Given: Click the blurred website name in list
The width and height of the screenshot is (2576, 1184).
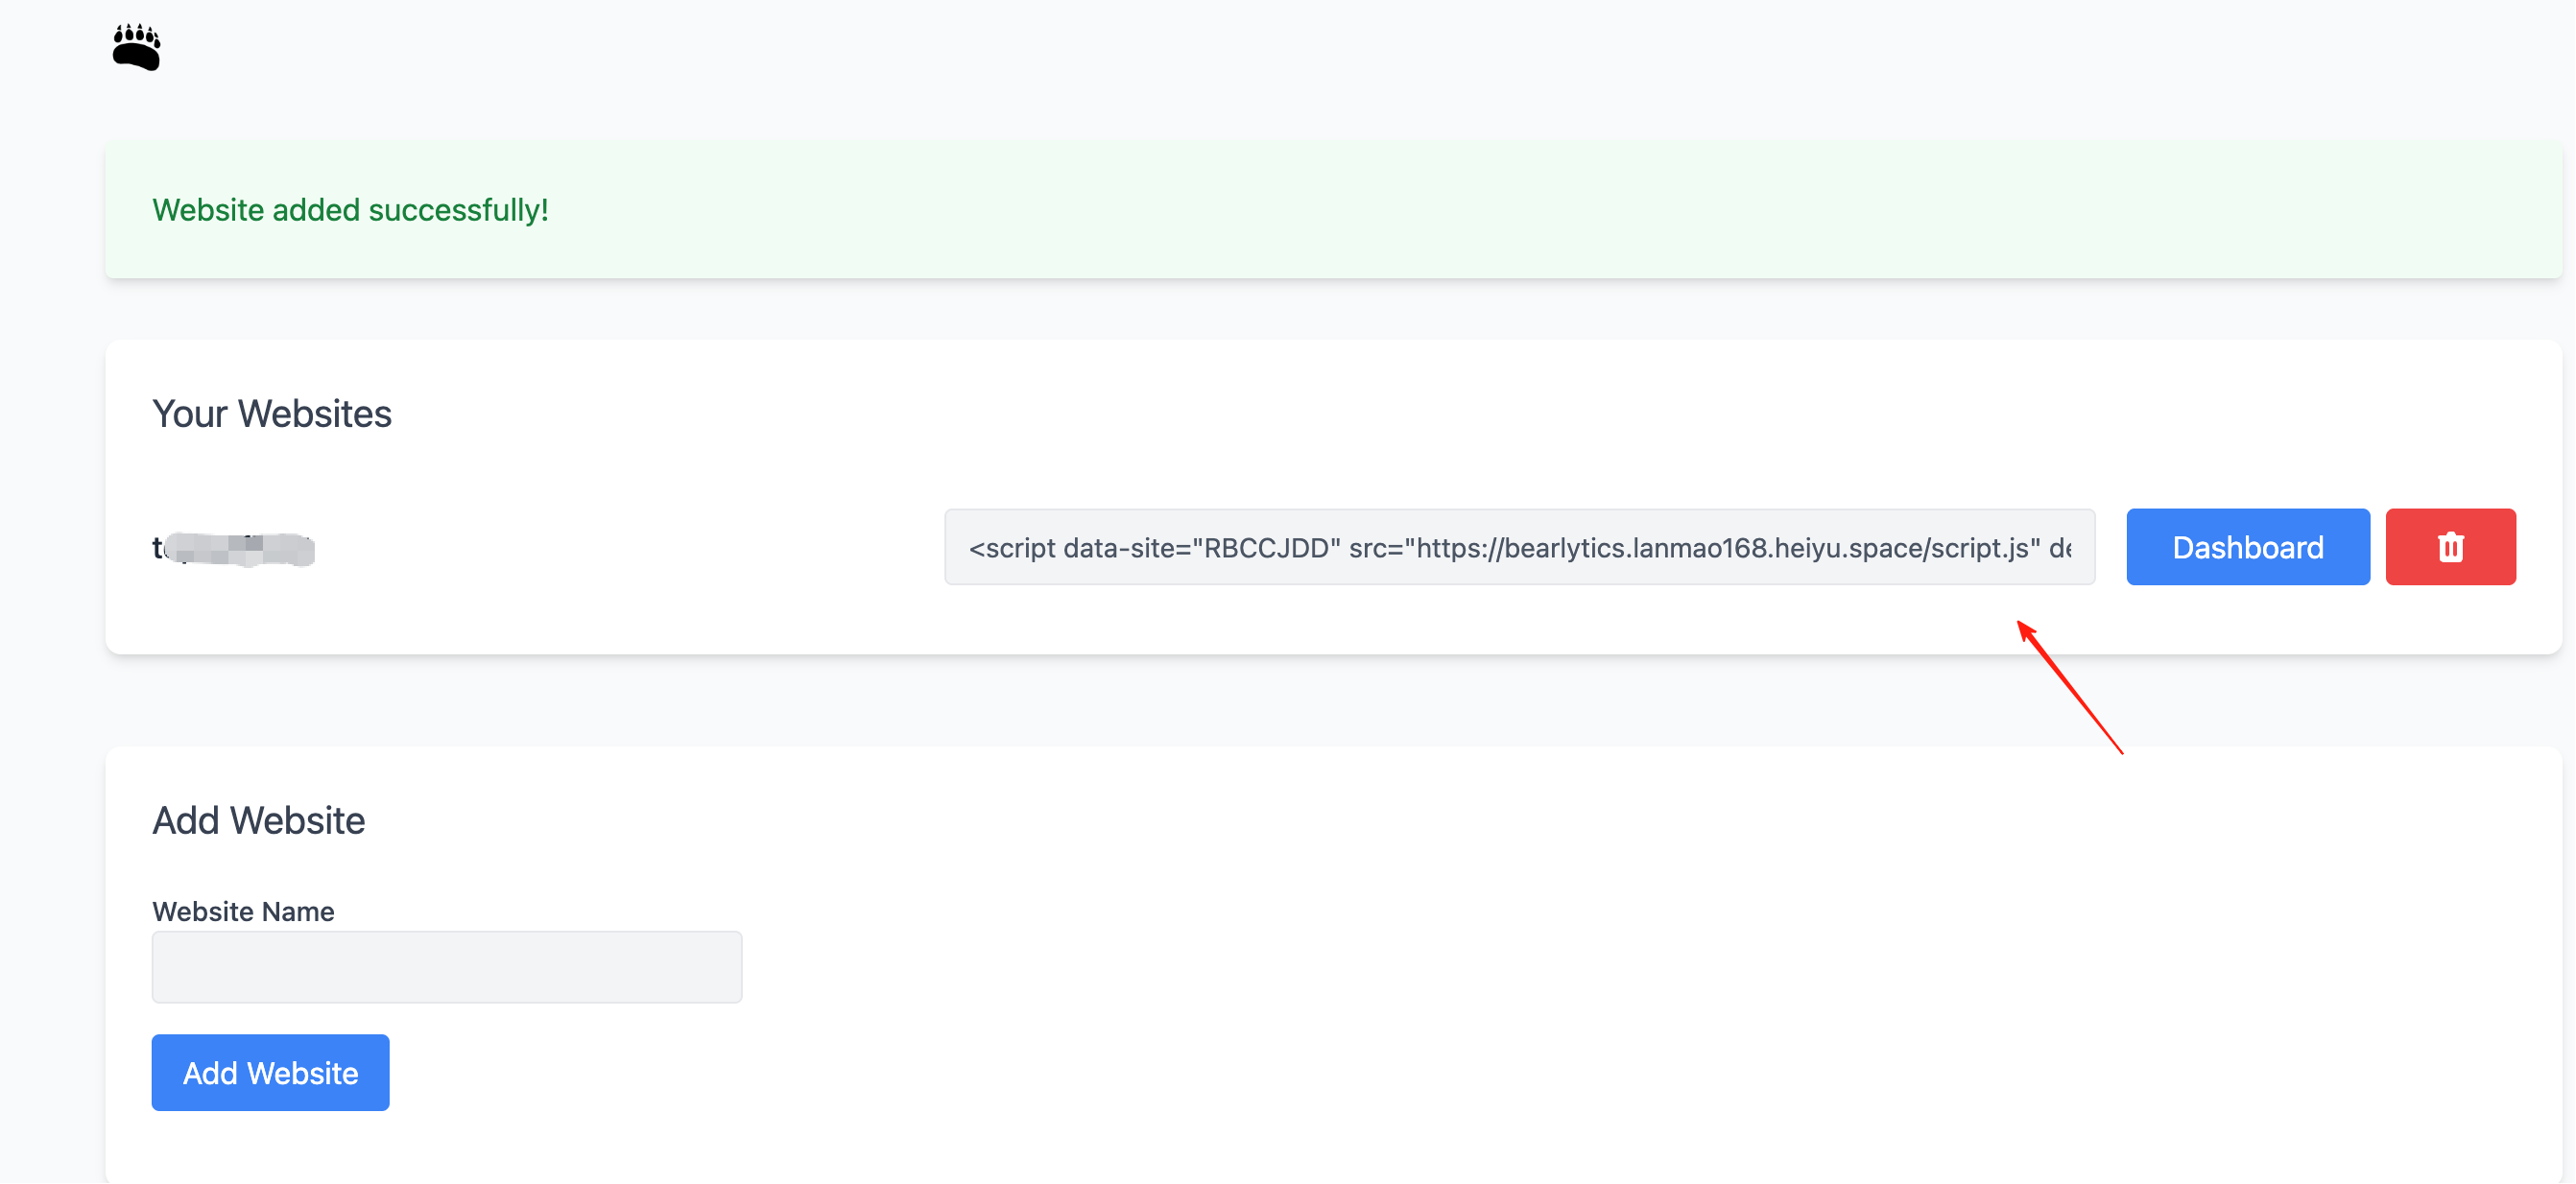Looking at the screenshot, I should click(233, 549).
